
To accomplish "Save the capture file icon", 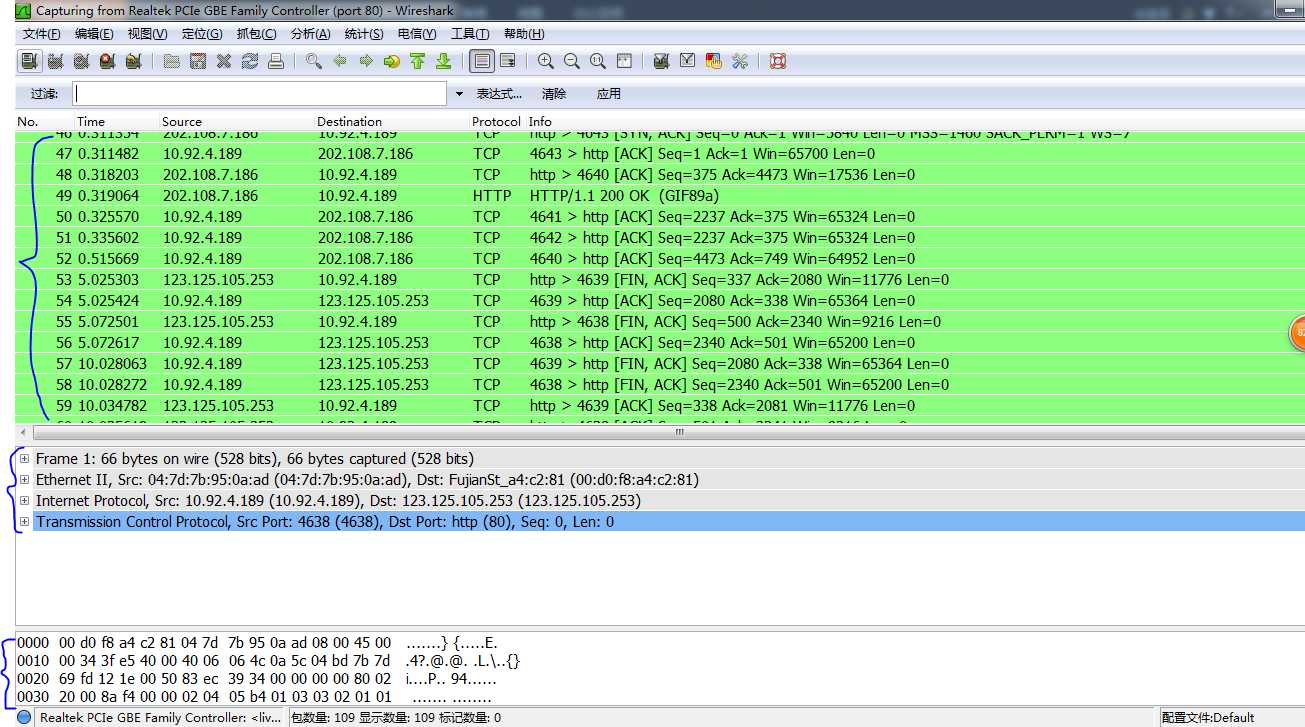I will coord(198,61).
